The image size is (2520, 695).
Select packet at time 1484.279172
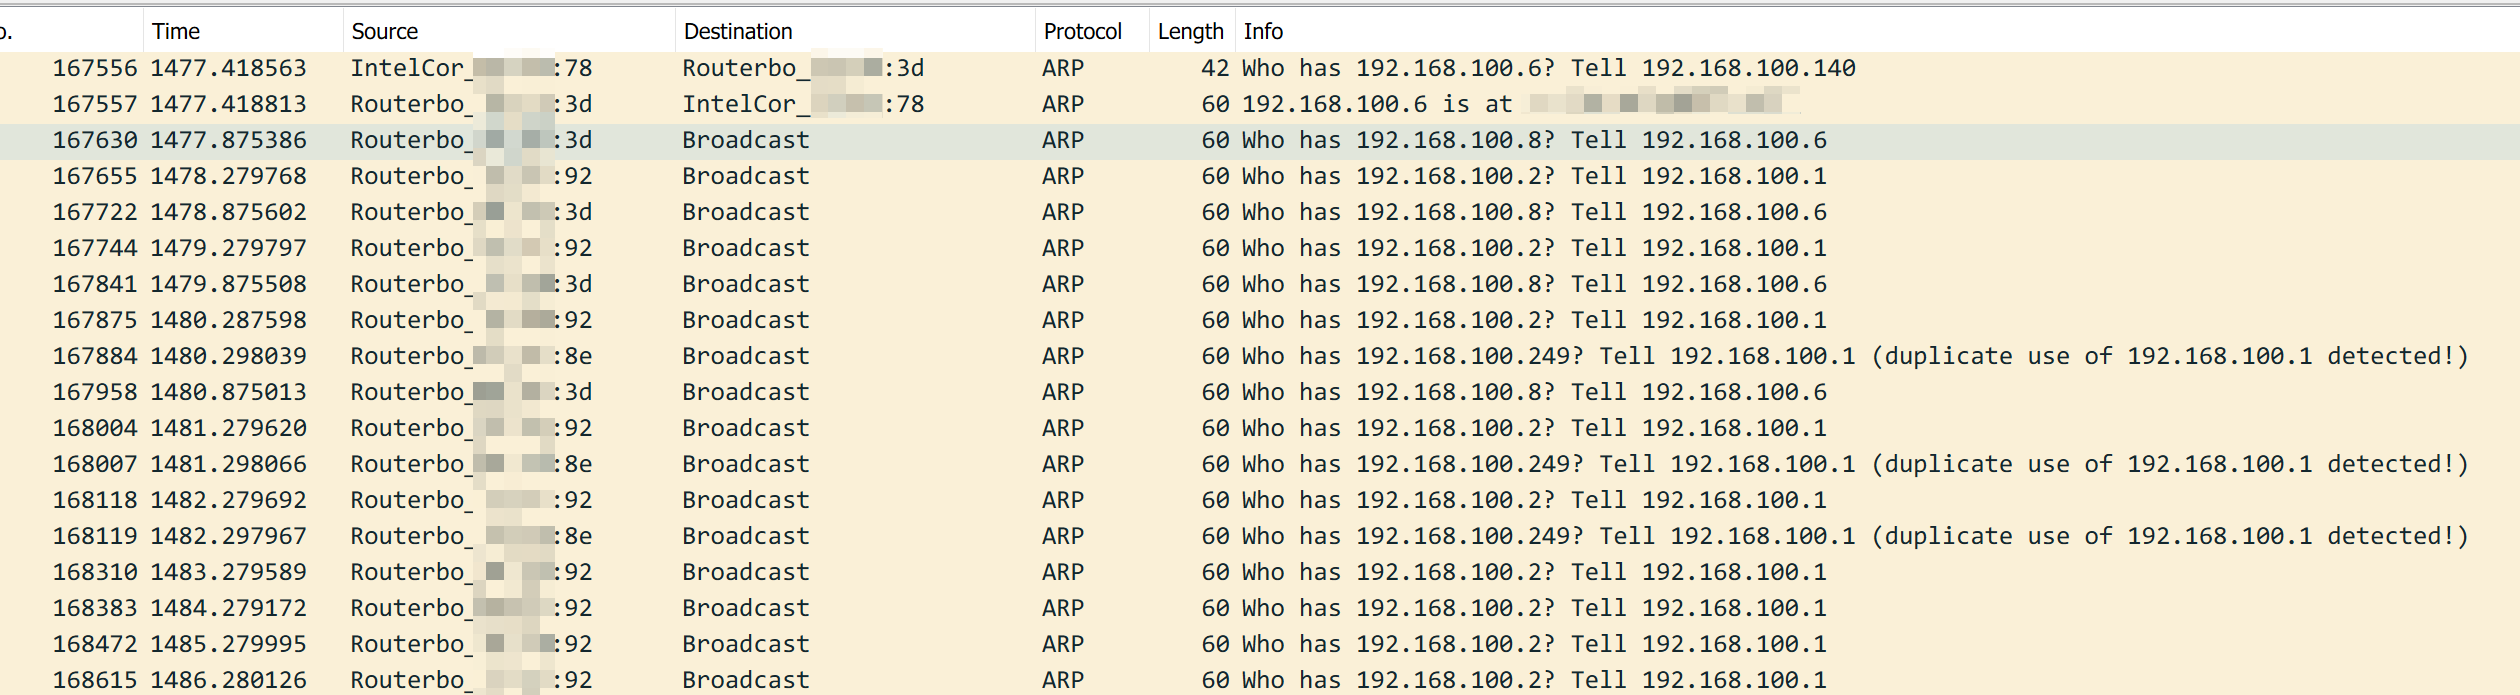tap(228, 608)
